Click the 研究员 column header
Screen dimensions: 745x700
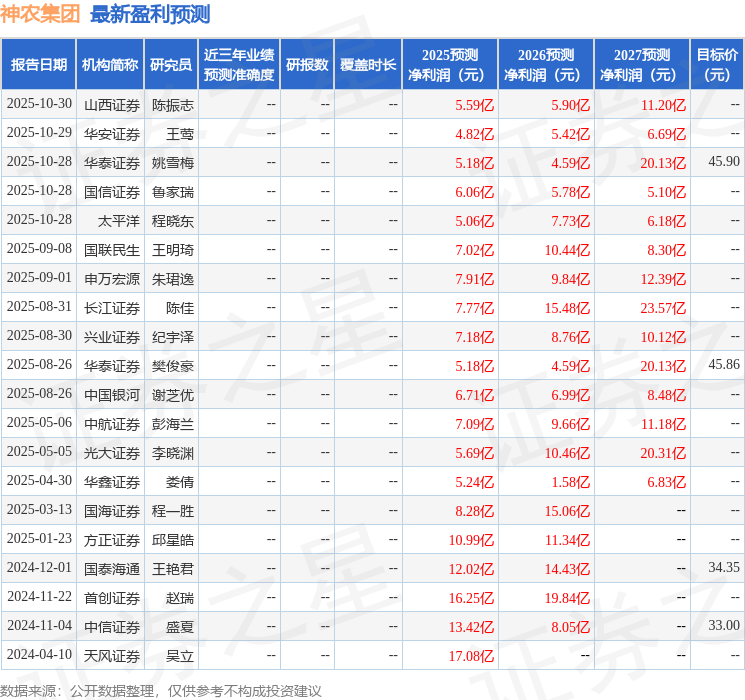click(x=171, y=65)
